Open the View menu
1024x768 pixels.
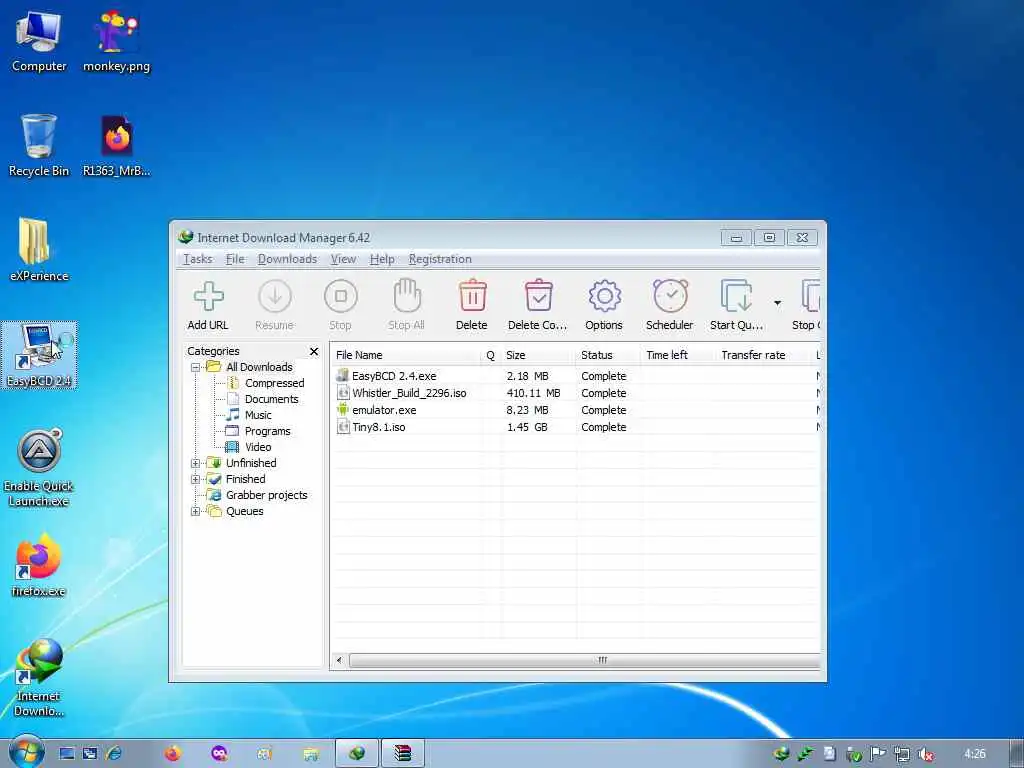344,259
